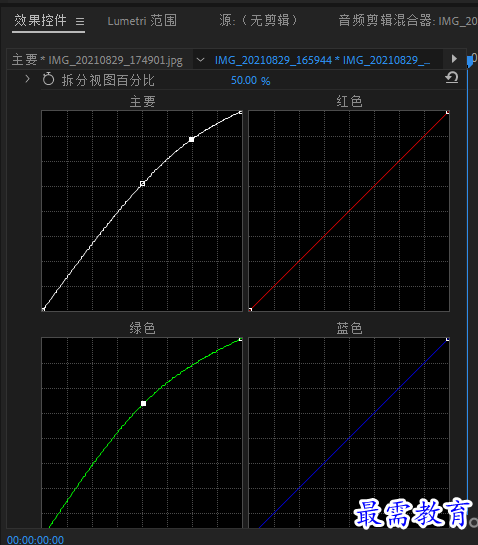
Task: Click the play arrow to show timeline view
Action: [454, 58]
